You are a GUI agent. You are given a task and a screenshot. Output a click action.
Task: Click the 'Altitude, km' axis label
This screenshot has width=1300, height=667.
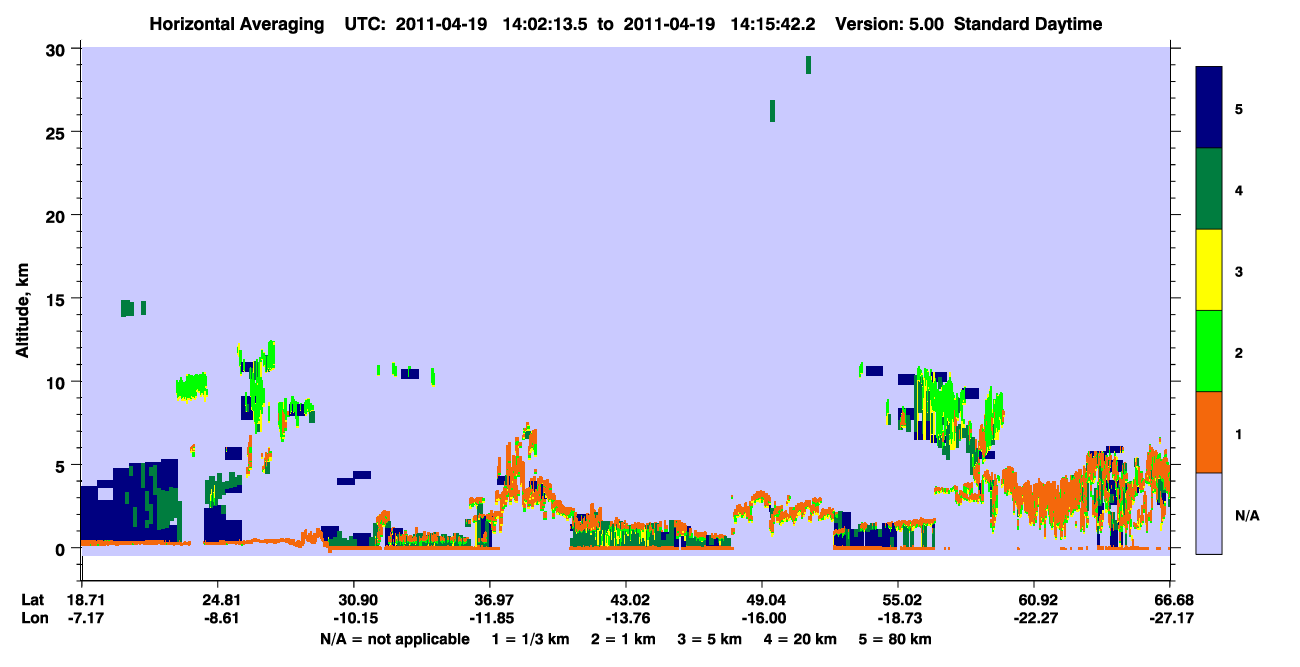click(22, 309)
